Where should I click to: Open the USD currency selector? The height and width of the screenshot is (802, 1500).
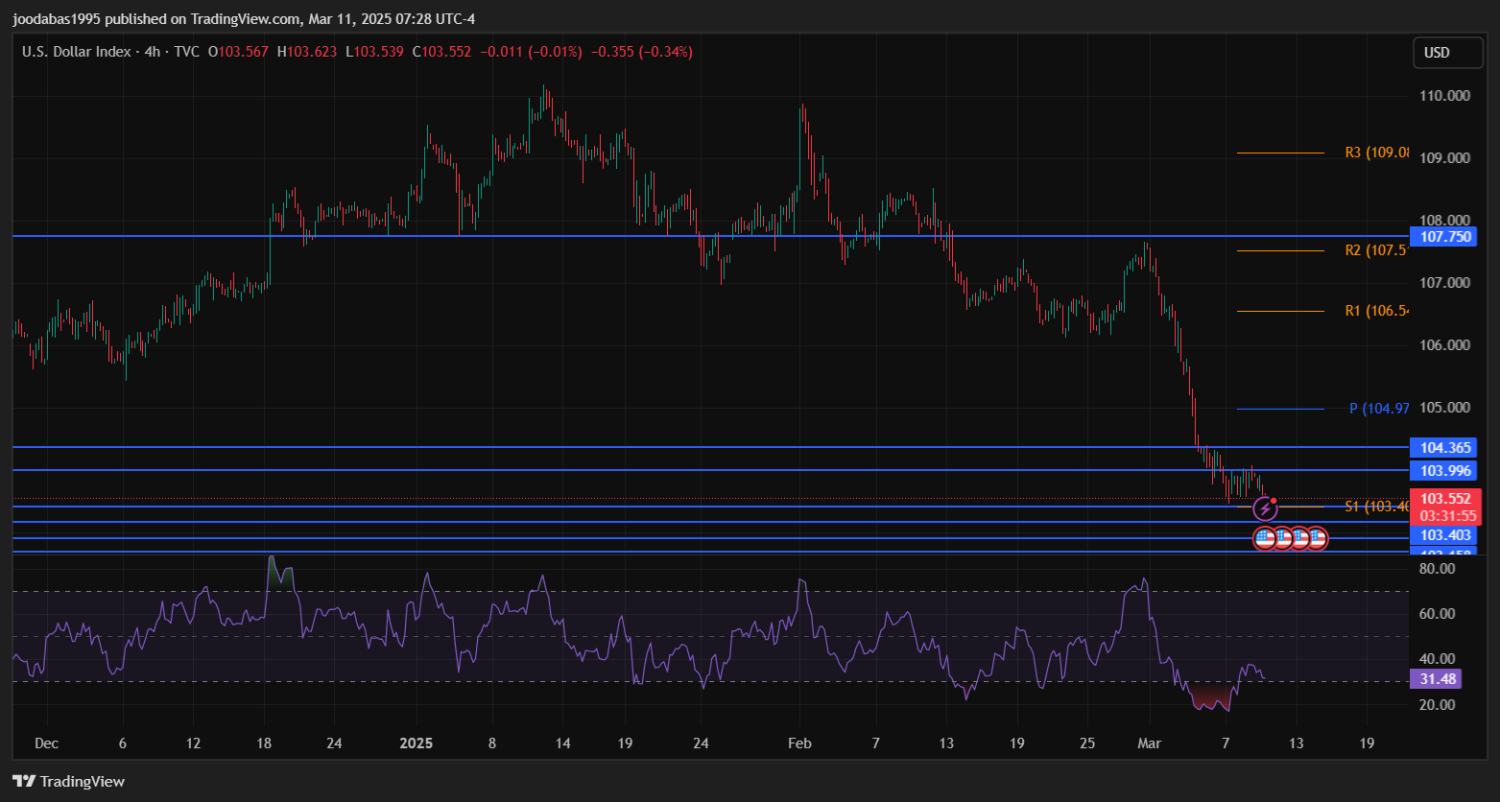(1437, 53)
